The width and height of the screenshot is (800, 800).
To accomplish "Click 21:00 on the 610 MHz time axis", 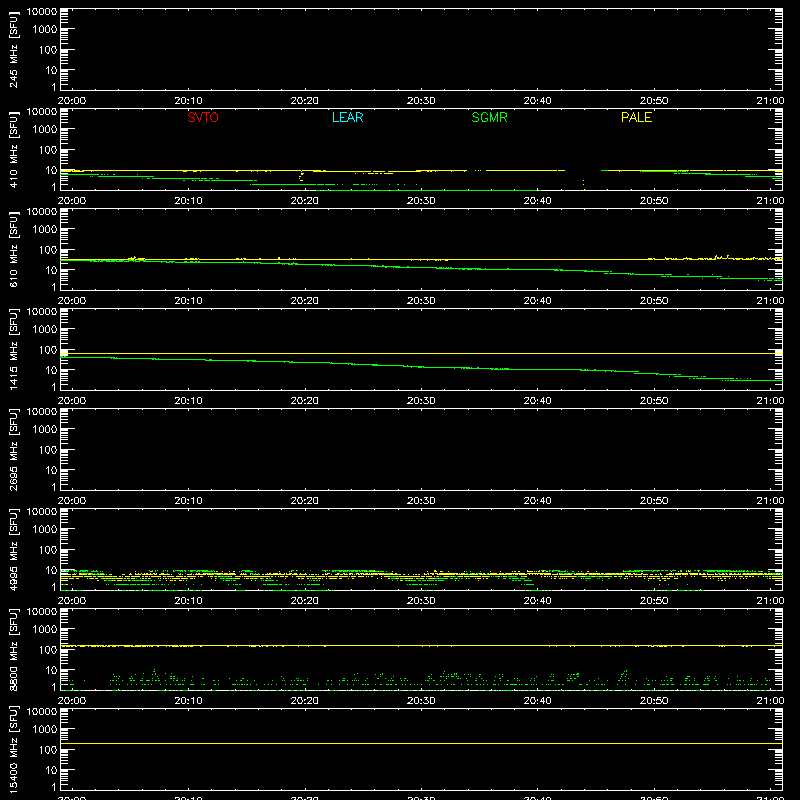I will [770, 301].
